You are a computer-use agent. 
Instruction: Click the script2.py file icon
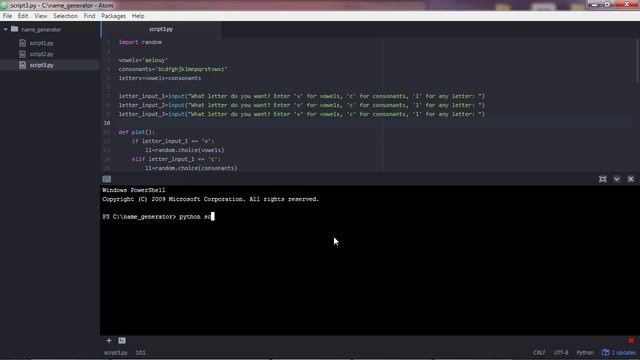pos(22,54)
